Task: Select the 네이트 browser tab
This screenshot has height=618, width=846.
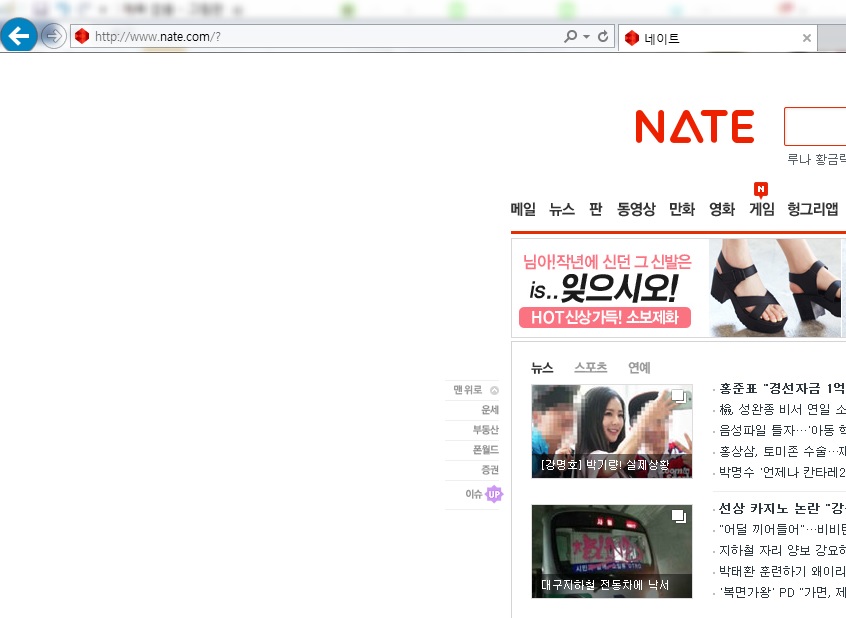Action: click(x=718, y=38)
